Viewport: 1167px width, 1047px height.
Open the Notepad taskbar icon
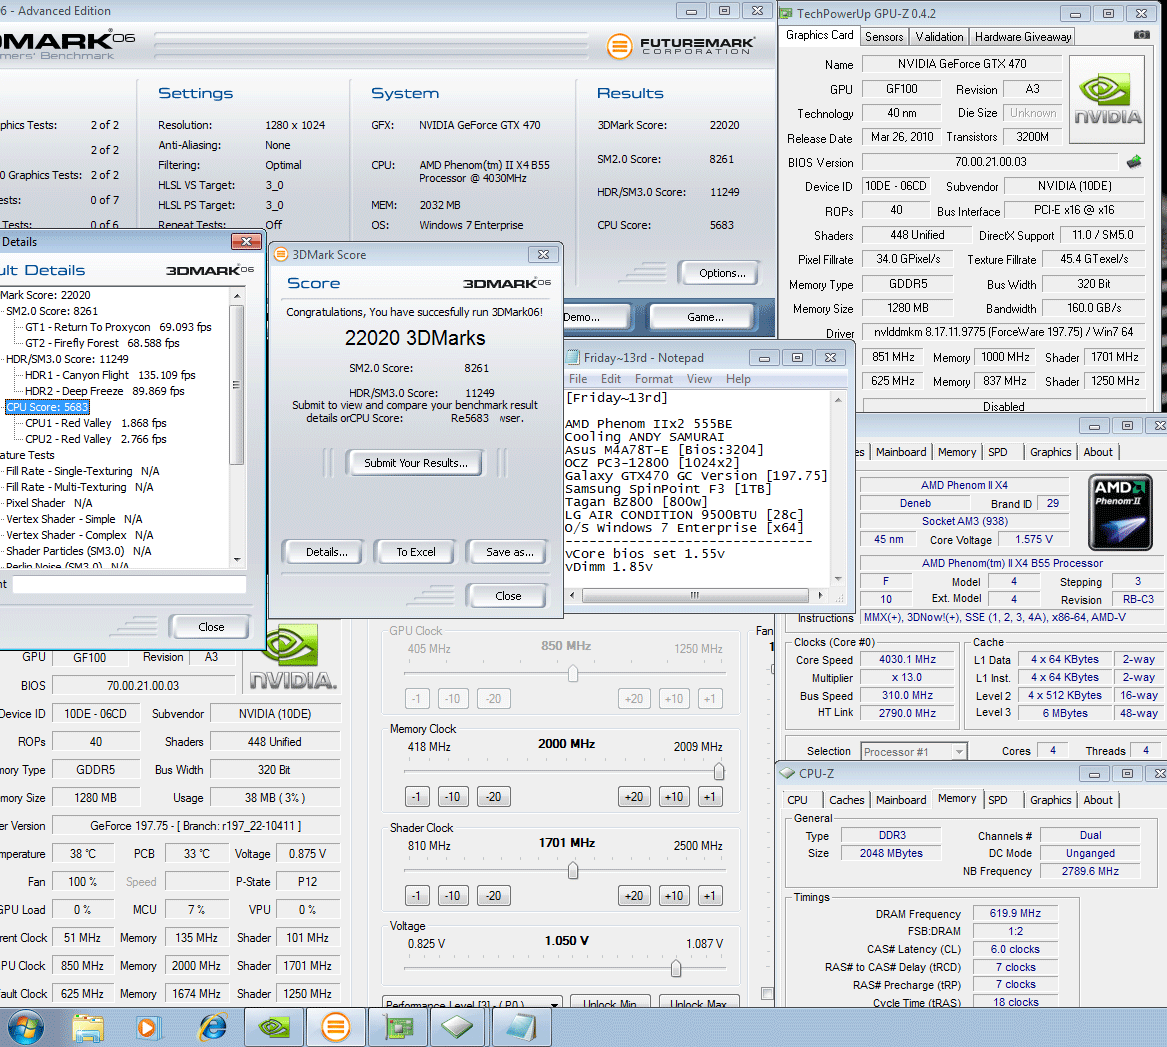coord(520,1027)
